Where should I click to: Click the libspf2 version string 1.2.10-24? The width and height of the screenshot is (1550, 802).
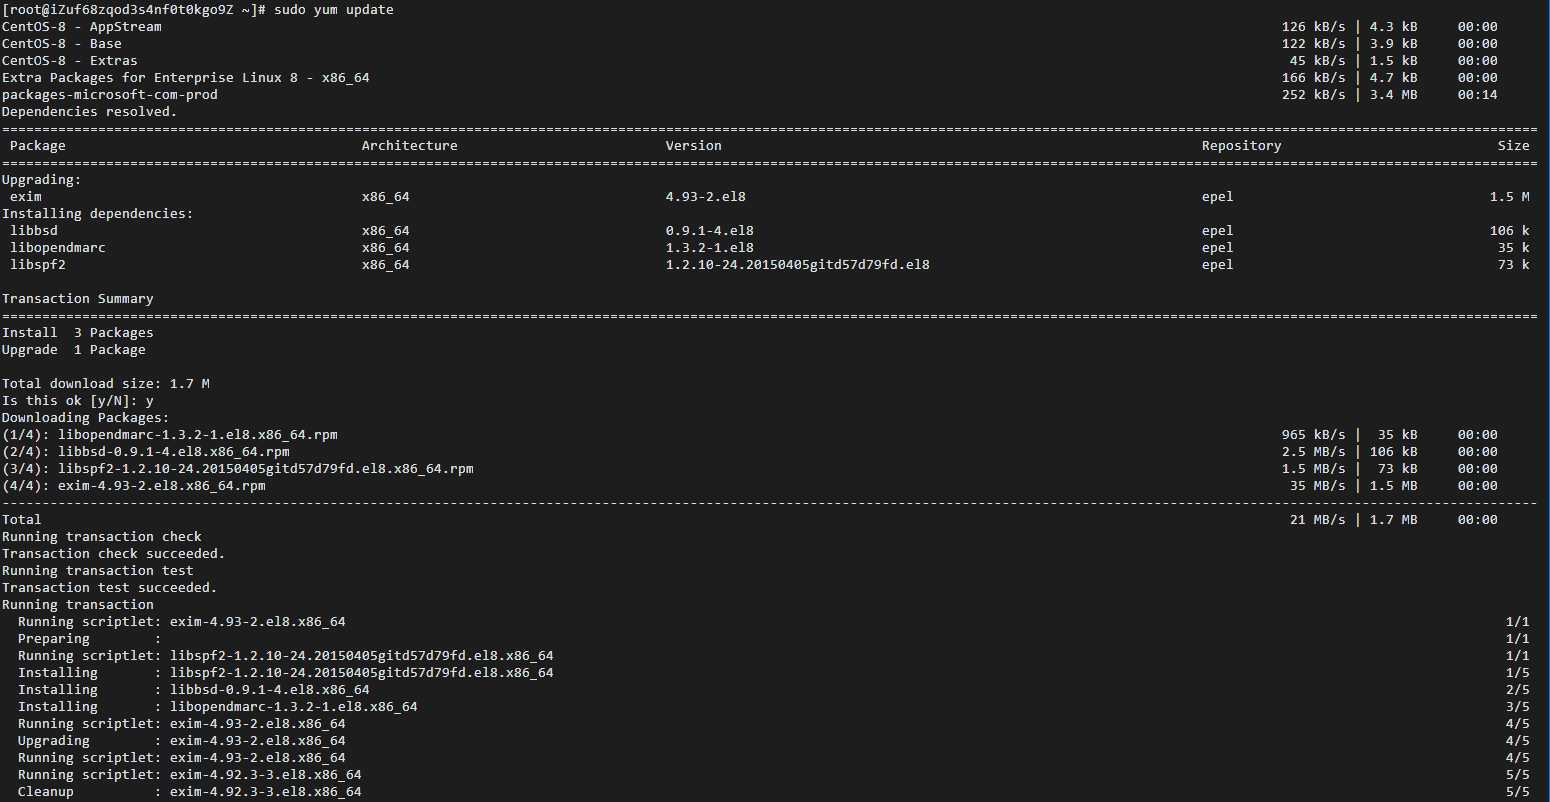click(798, 265)
